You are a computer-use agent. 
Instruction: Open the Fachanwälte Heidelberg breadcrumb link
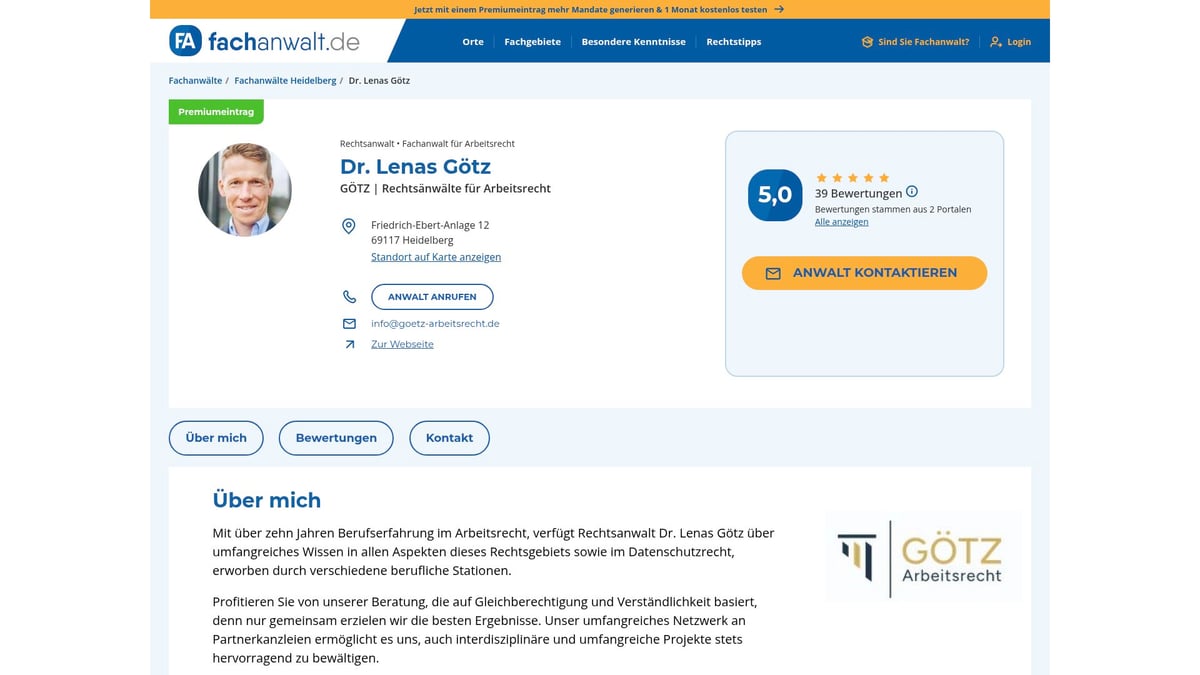[x=286, y=80]
